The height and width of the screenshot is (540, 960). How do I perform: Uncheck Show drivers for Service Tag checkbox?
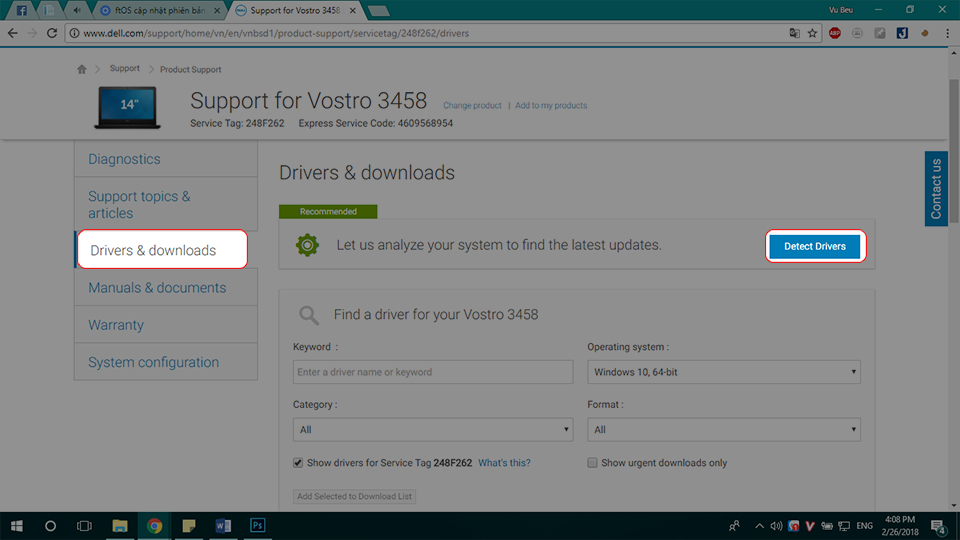click(298, 463)
